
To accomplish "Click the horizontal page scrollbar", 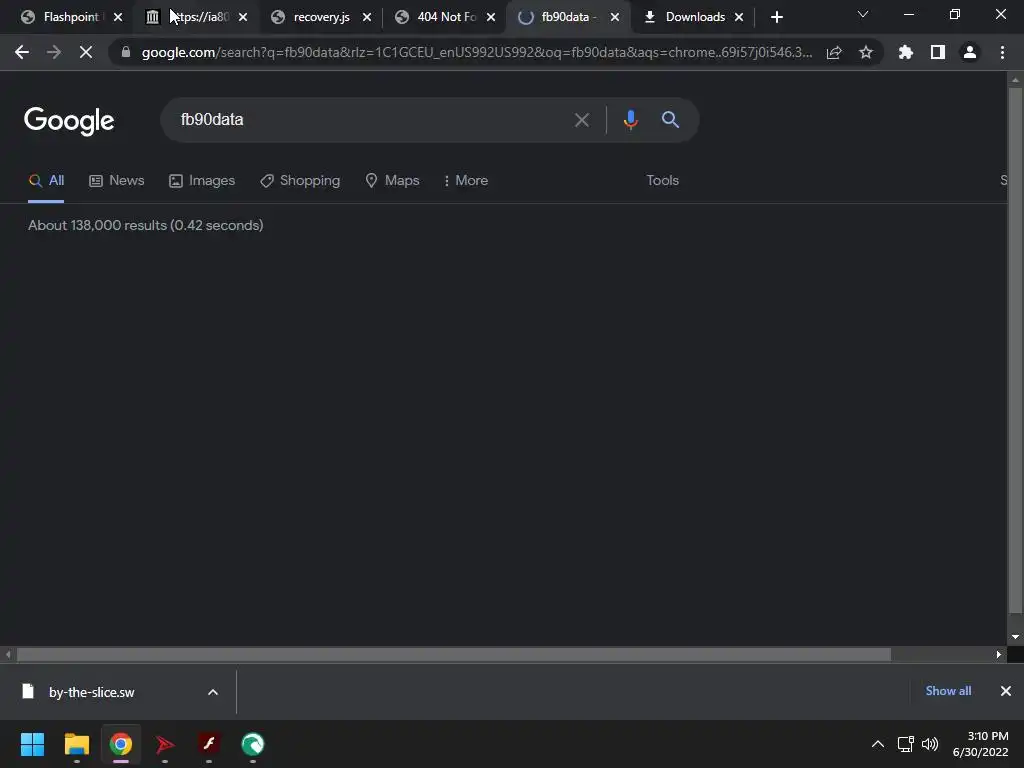I will 454,654.
